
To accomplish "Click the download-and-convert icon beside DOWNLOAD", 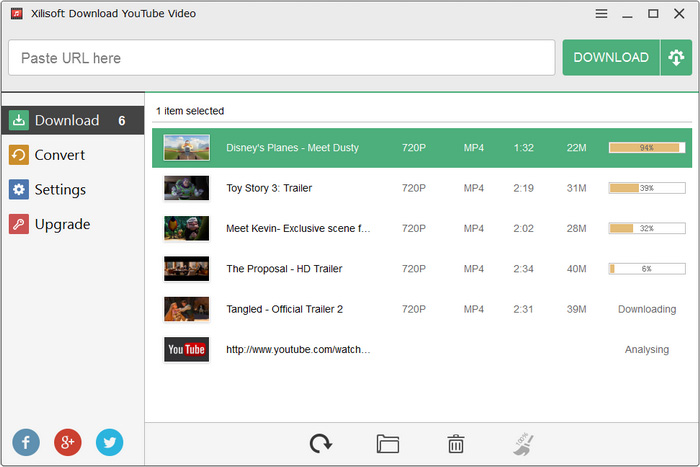I will (676, 58).
